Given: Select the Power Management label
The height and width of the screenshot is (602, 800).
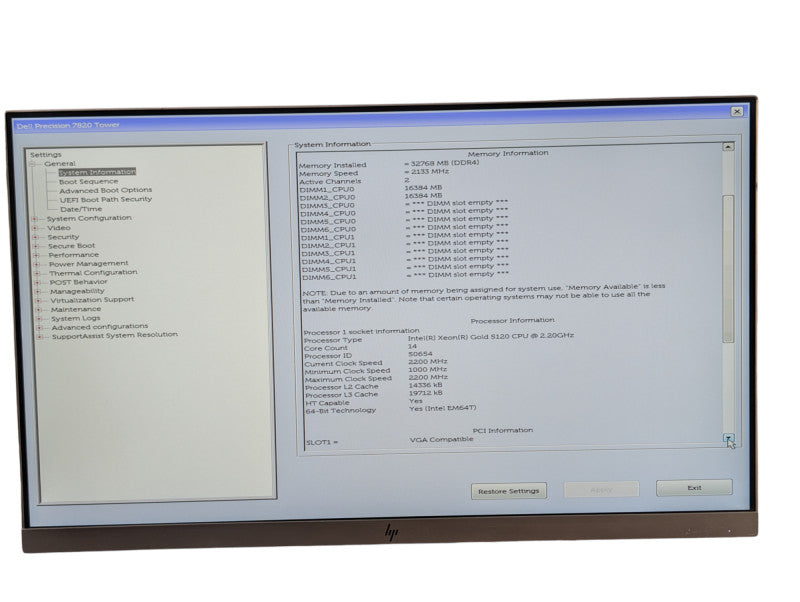Looking at the screenshot, I should pyautogui.click(x=89, y=263).
